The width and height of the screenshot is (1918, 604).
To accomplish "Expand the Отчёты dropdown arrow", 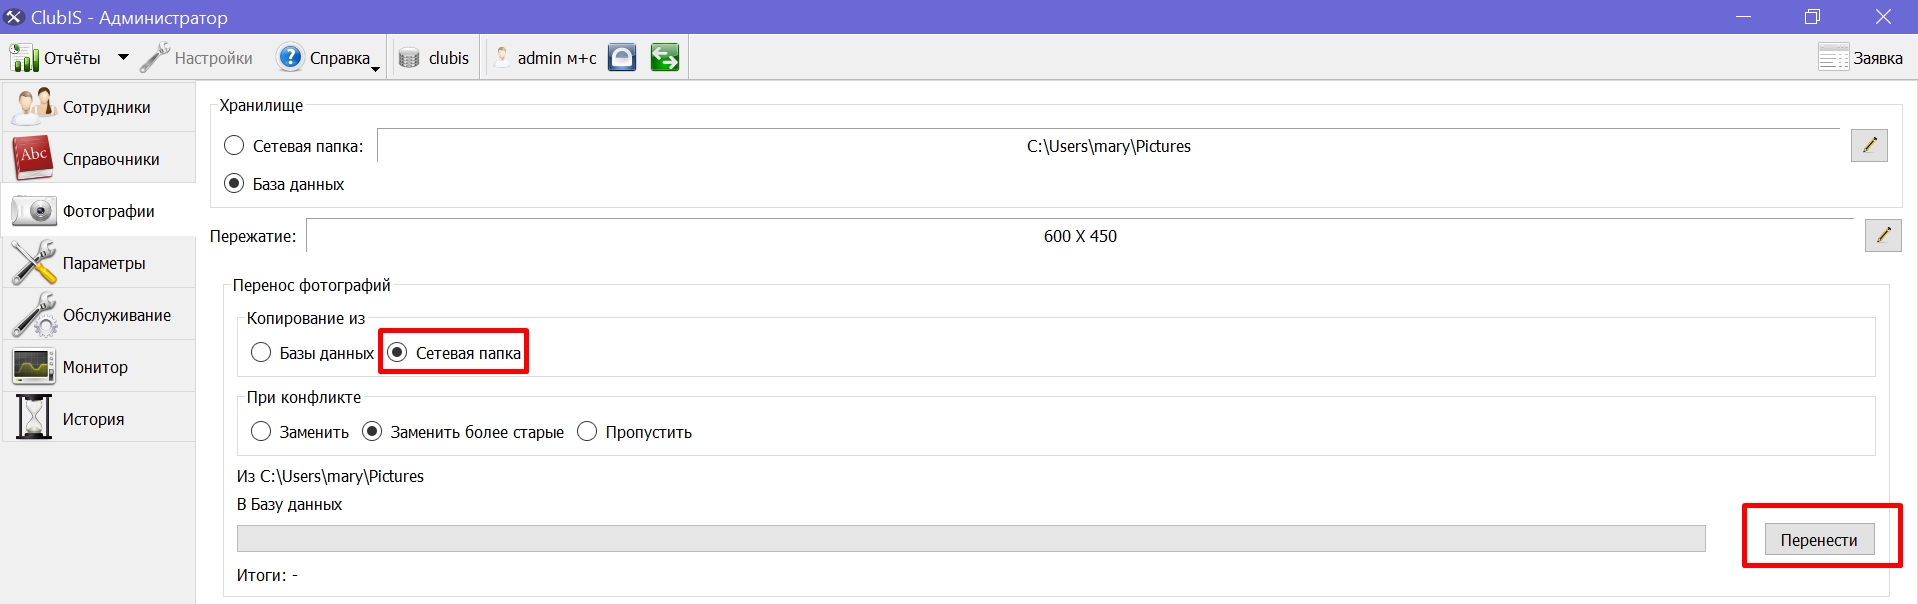I will coord(123,57).
